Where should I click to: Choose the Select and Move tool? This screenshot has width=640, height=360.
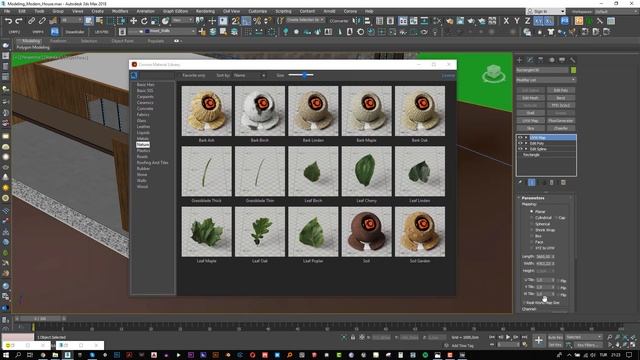coord(133,21)
